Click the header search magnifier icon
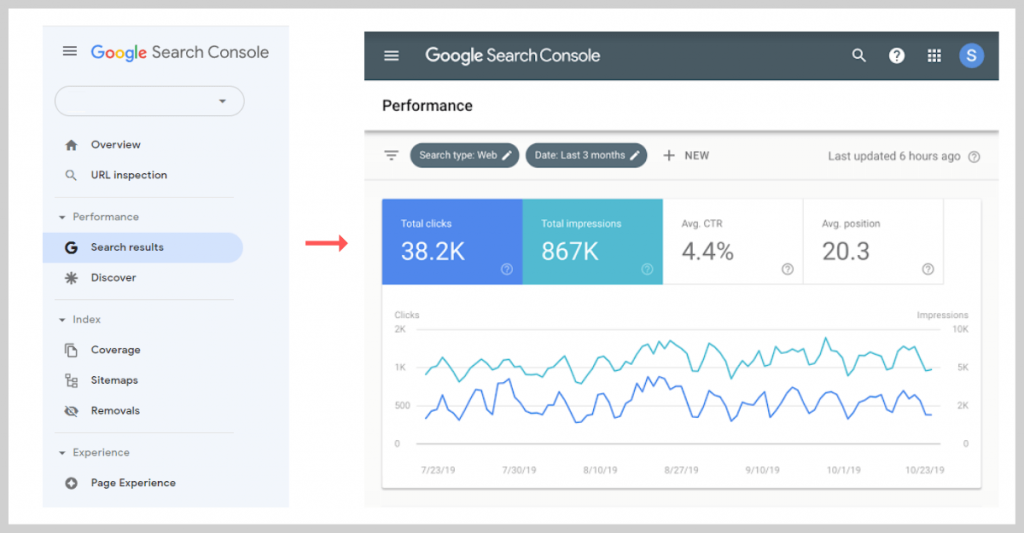 859,56
